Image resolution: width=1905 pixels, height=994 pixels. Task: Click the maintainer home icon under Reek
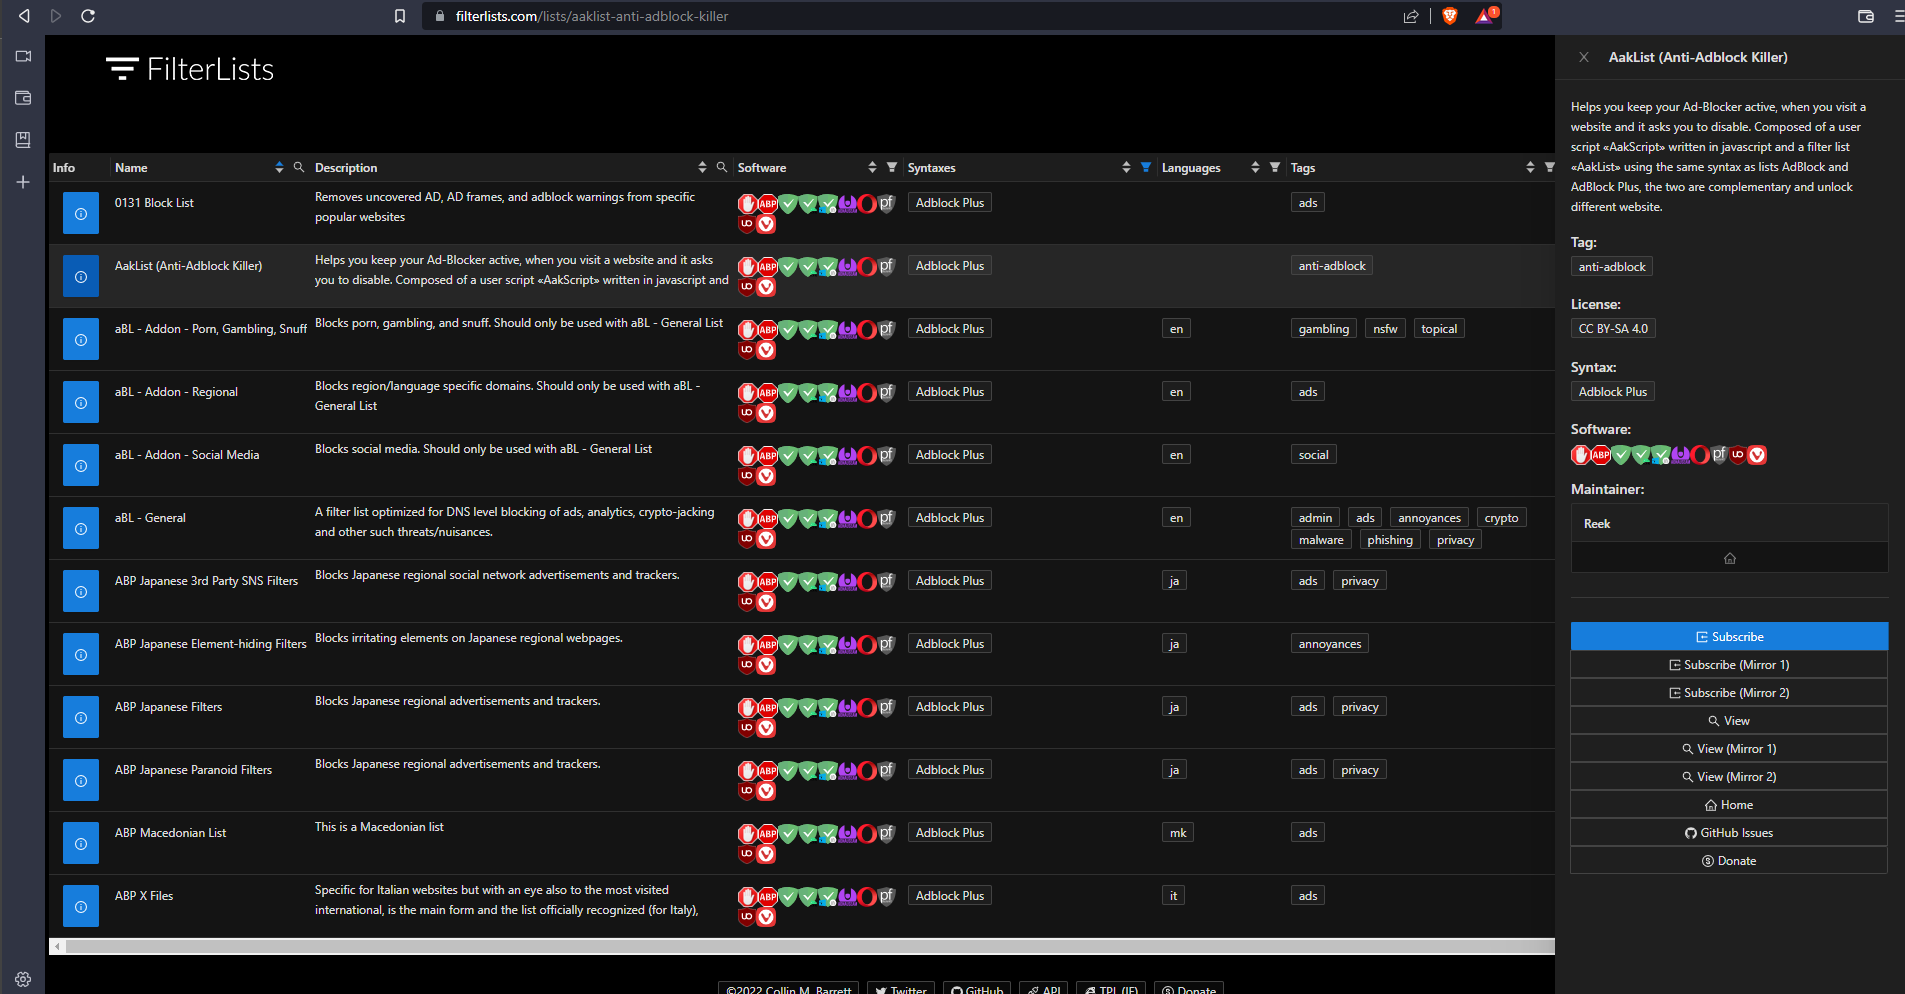(x=1729, y=557)
